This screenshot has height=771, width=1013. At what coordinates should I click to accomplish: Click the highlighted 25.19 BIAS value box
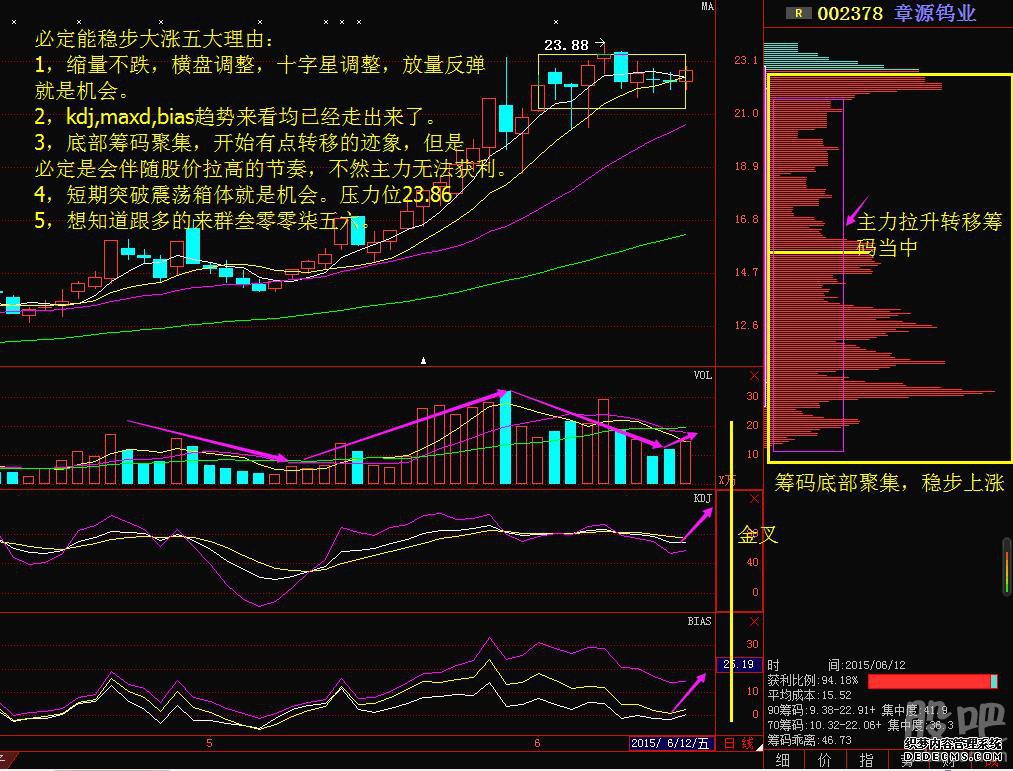pyautogui.click(x=739, y=664)
